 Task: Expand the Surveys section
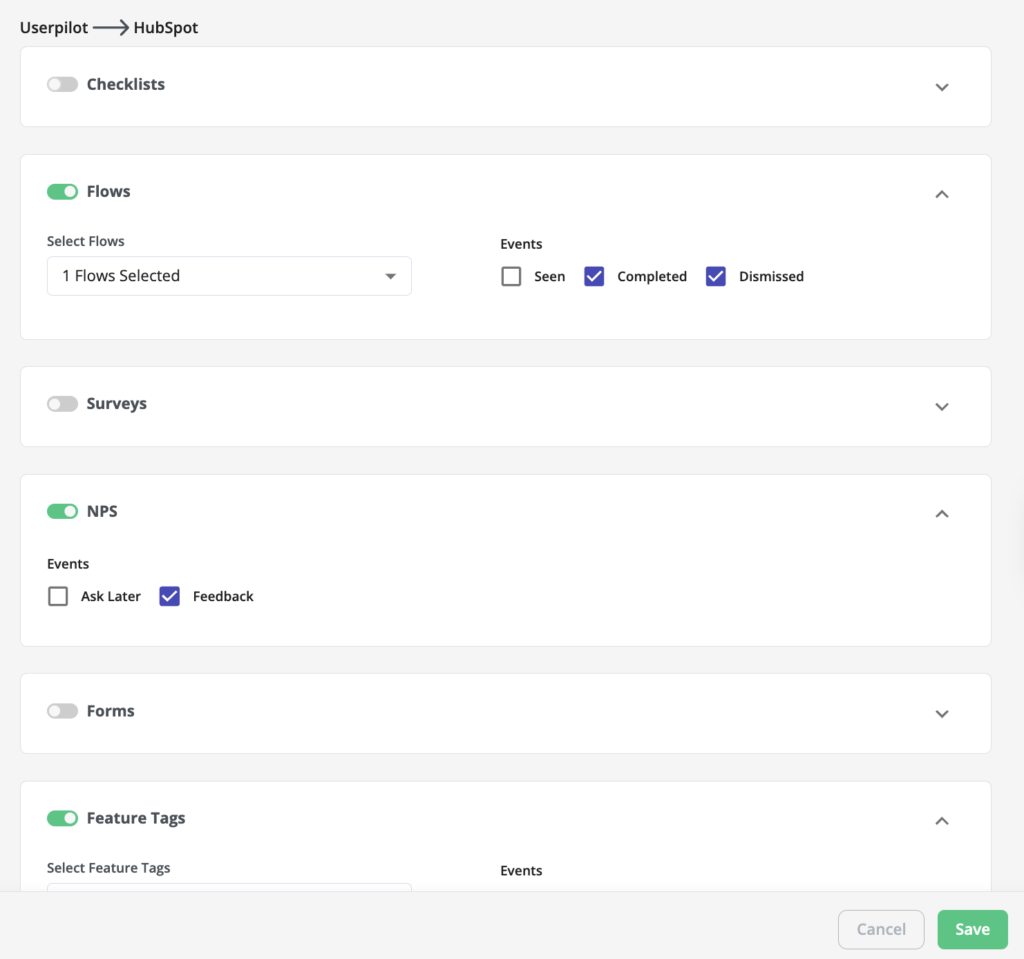941,407
